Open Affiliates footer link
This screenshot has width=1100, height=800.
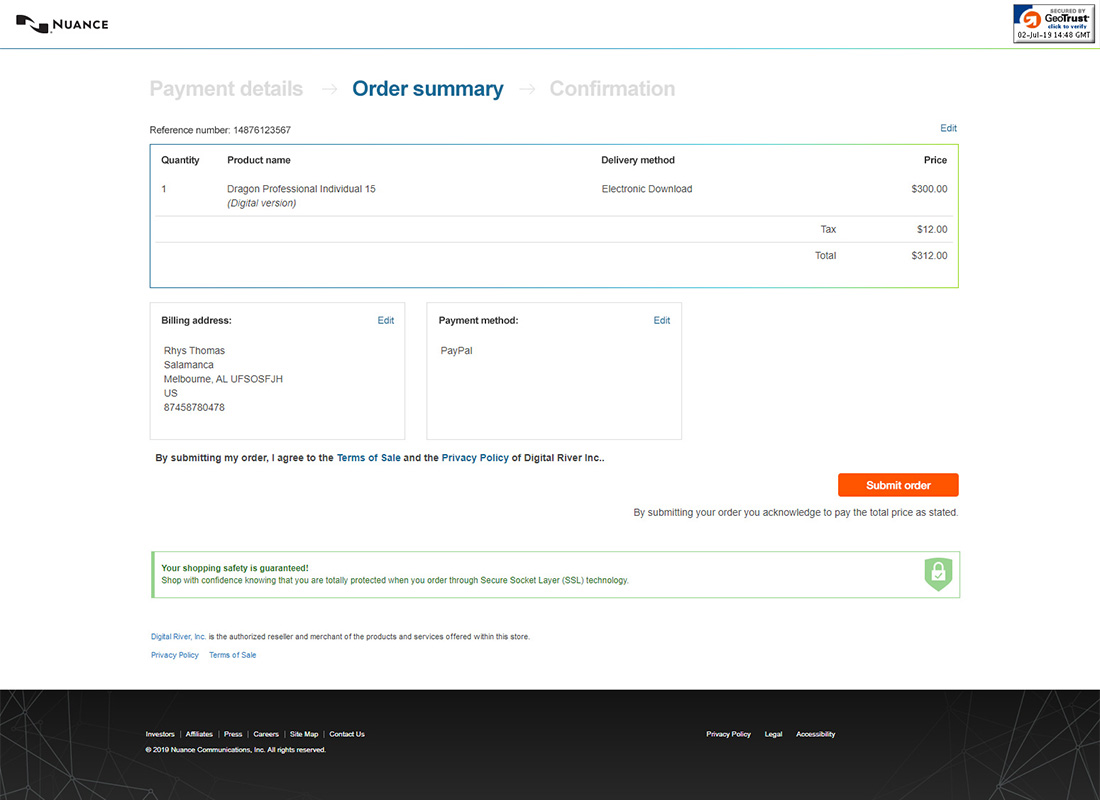click(x=199, y=734)
